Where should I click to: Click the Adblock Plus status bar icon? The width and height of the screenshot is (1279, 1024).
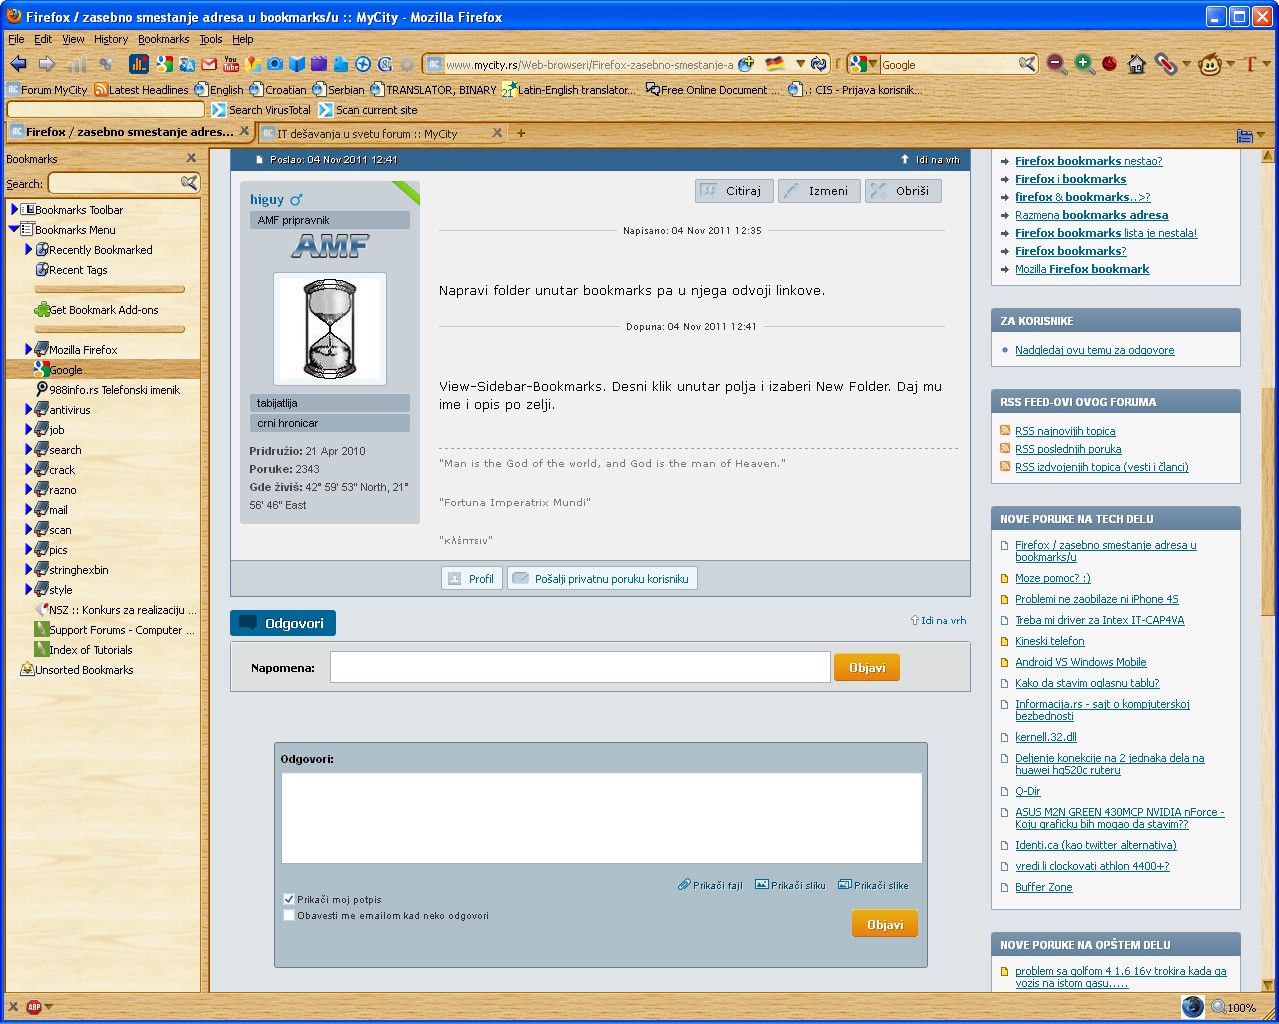[x=34, y=1007]
